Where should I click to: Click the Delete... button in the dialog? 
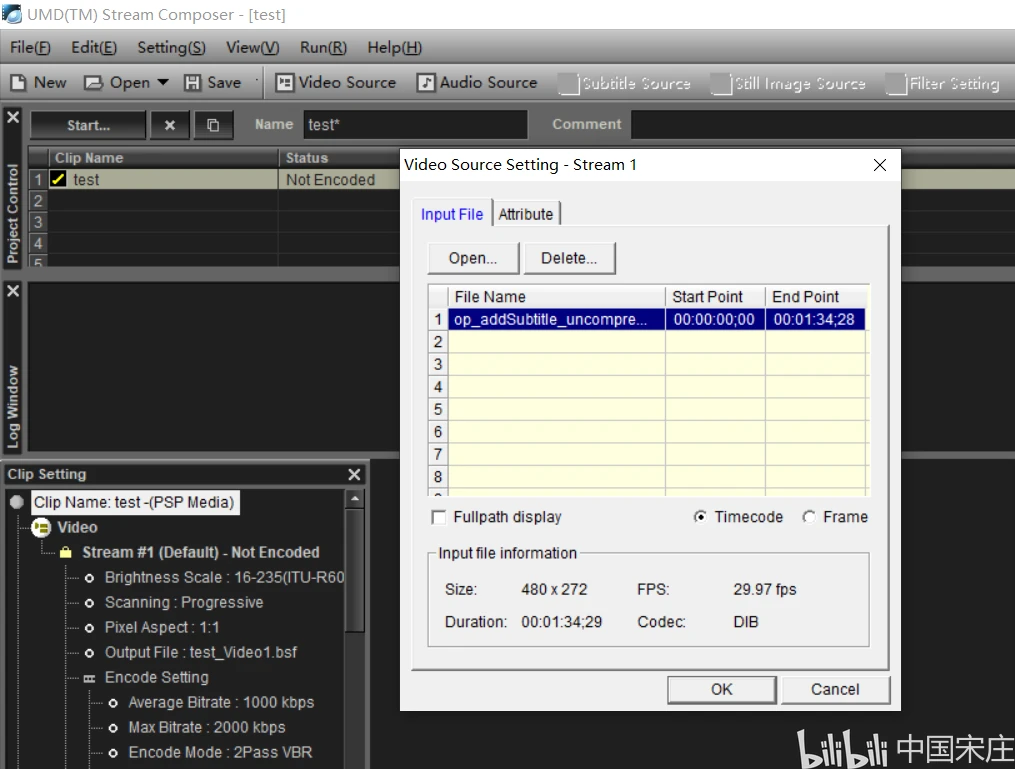coord(569,258)
